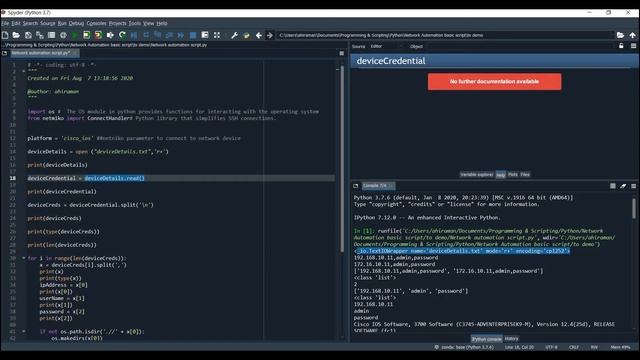
Task: Open the PYTHONPATH manager icon
Action: [246, 35]
